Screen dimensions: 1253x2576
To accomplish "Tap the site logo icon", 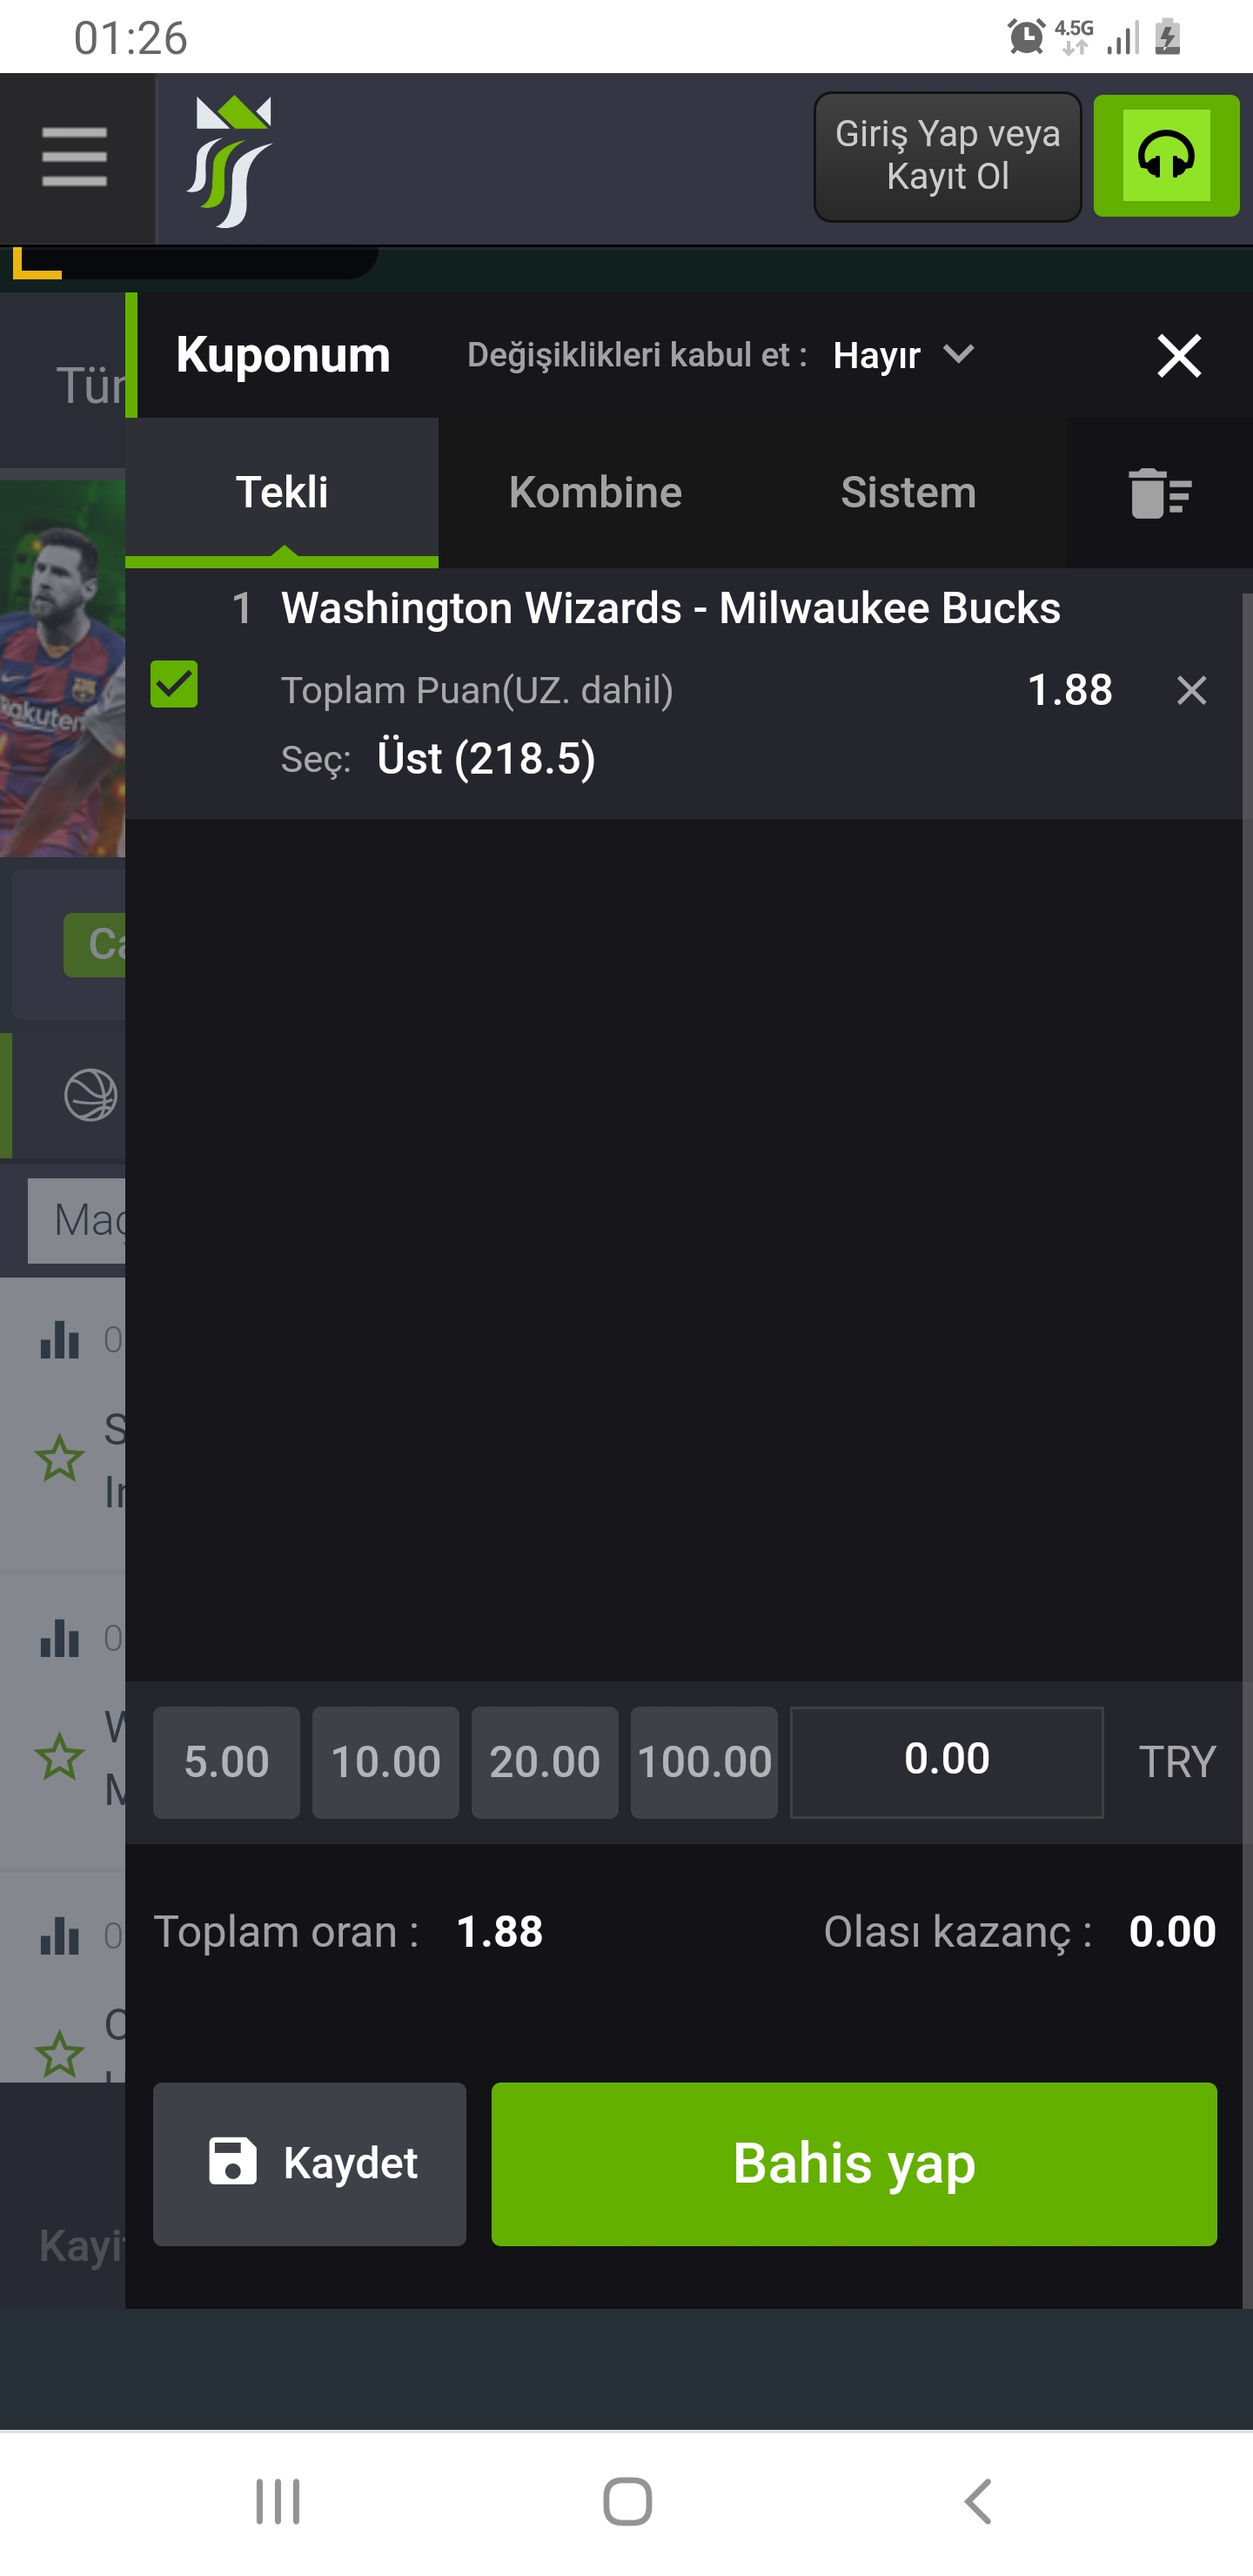I will [x=229, y=161].
